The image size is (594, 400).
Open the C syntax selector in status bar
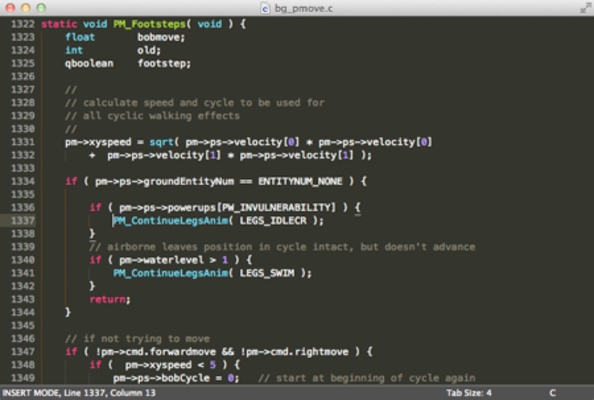point(552,393)
